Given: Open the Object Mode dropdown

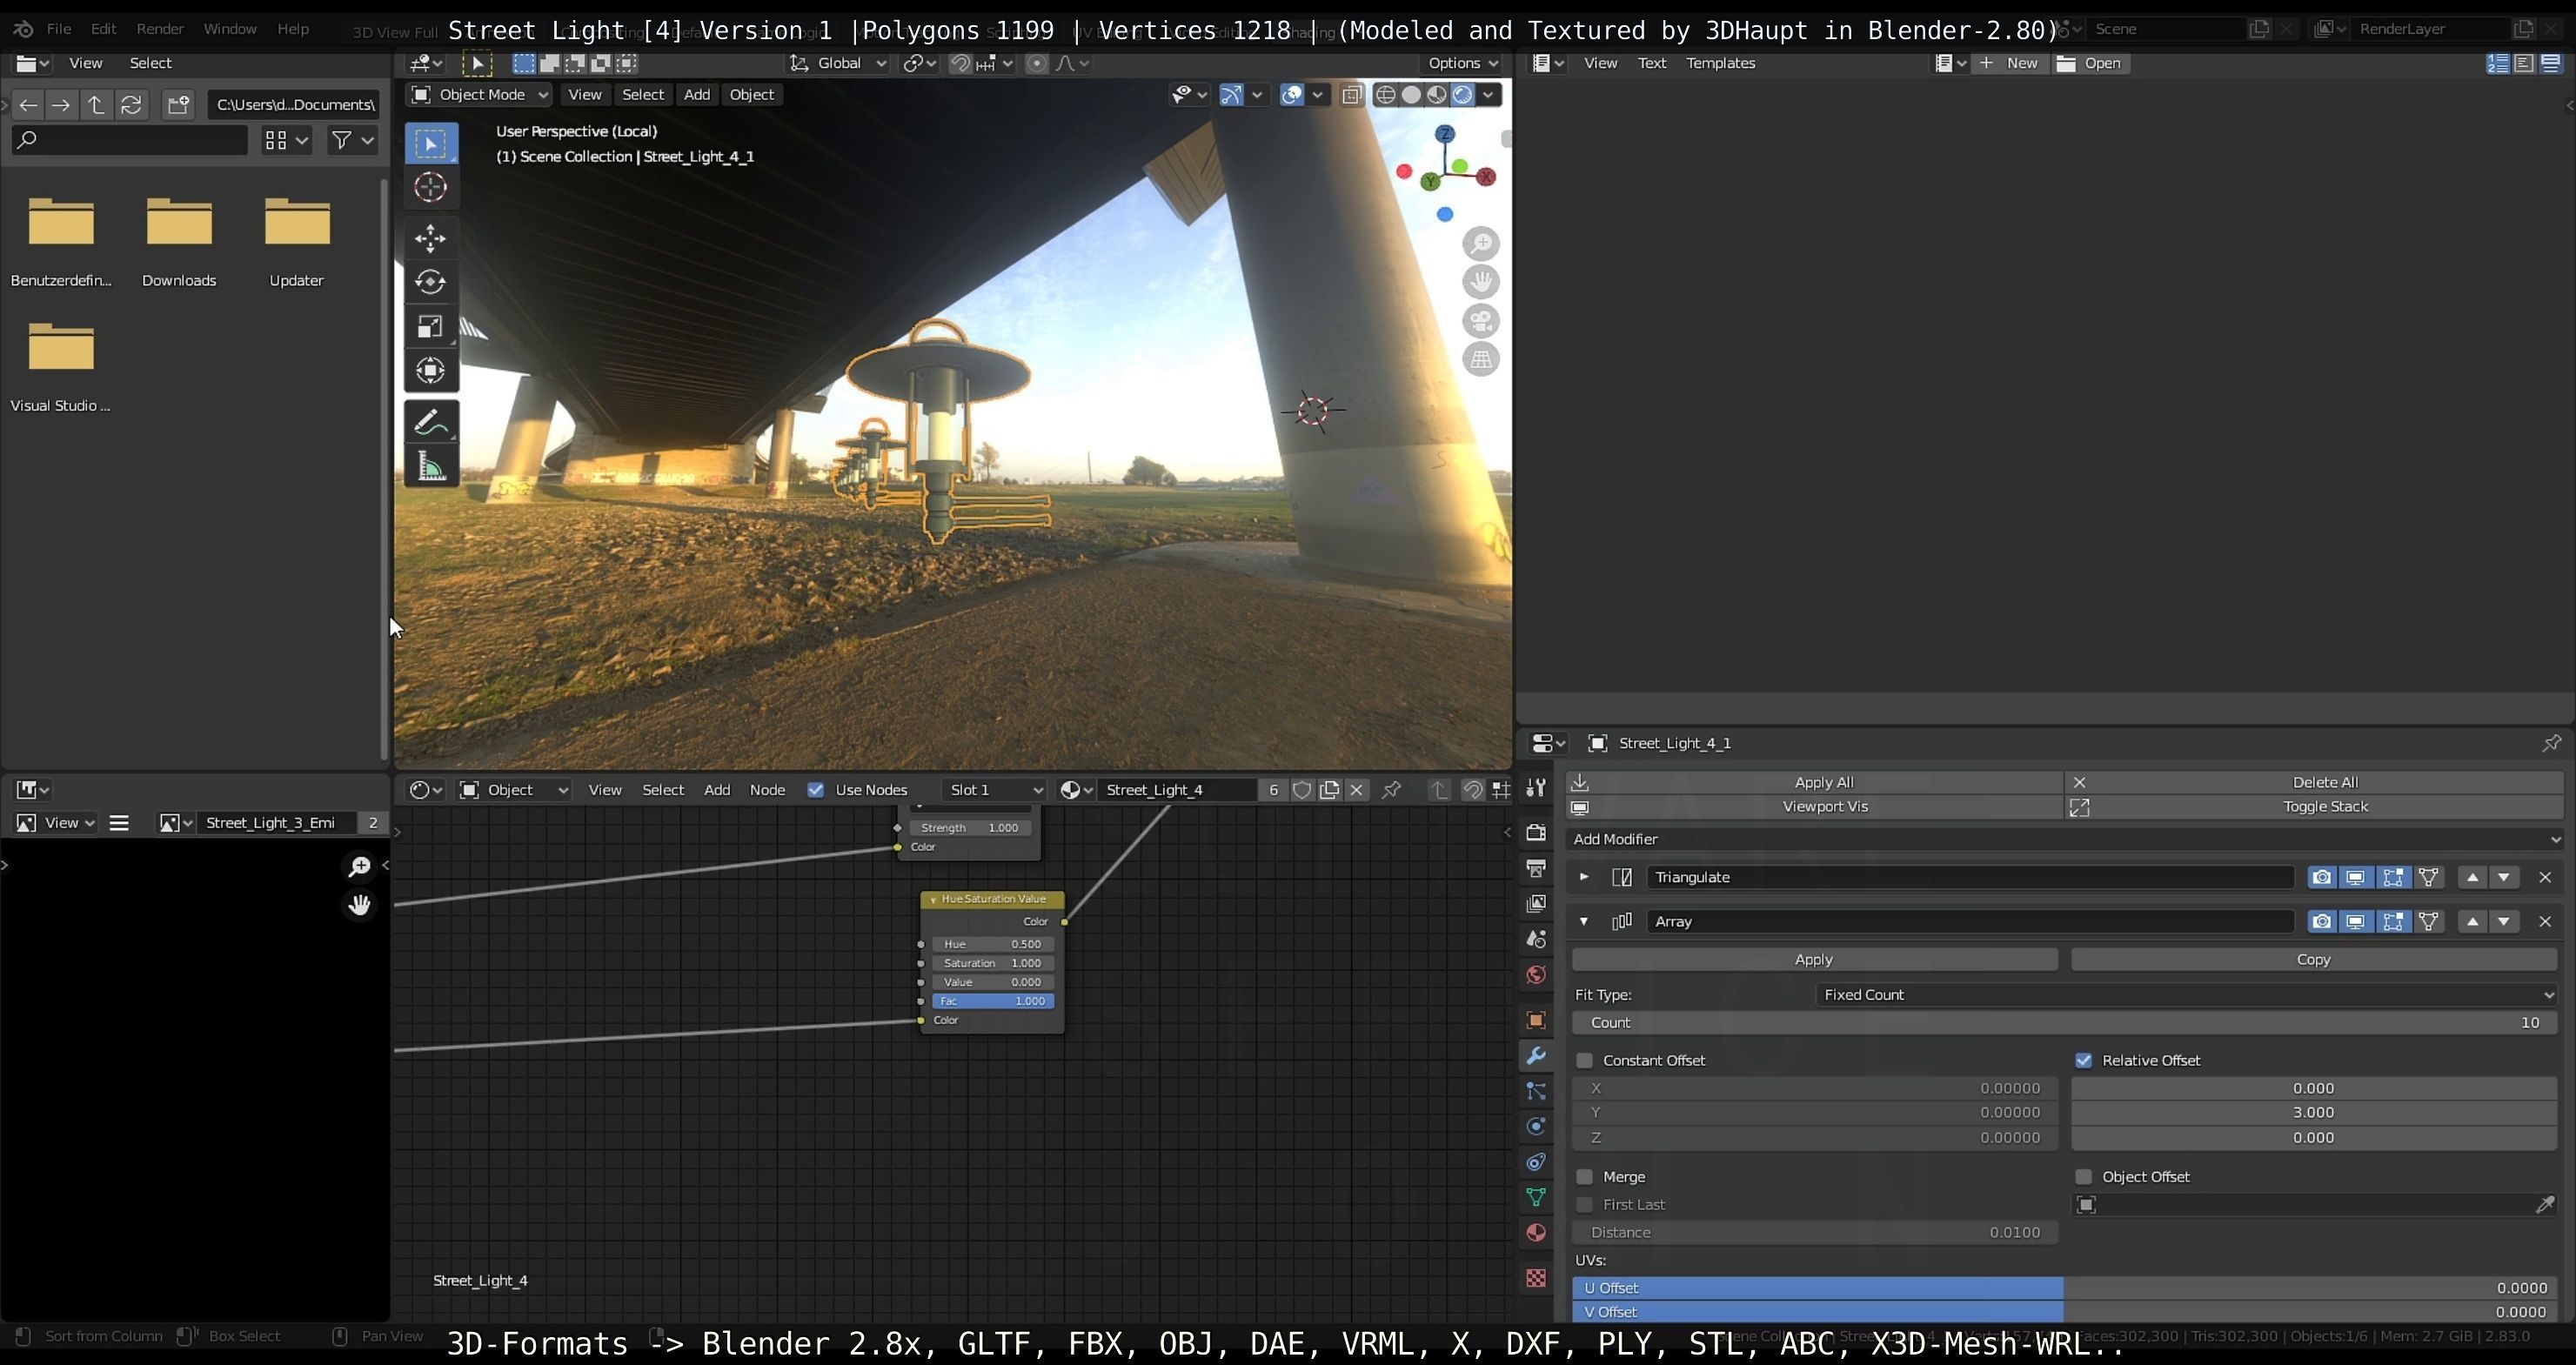Looking at the screenshot, I should 480,94.
